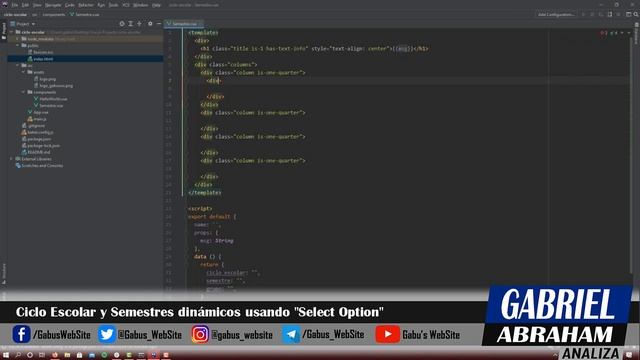
Task: Select HelloWorld.vue in components
Action: [51, 99]
